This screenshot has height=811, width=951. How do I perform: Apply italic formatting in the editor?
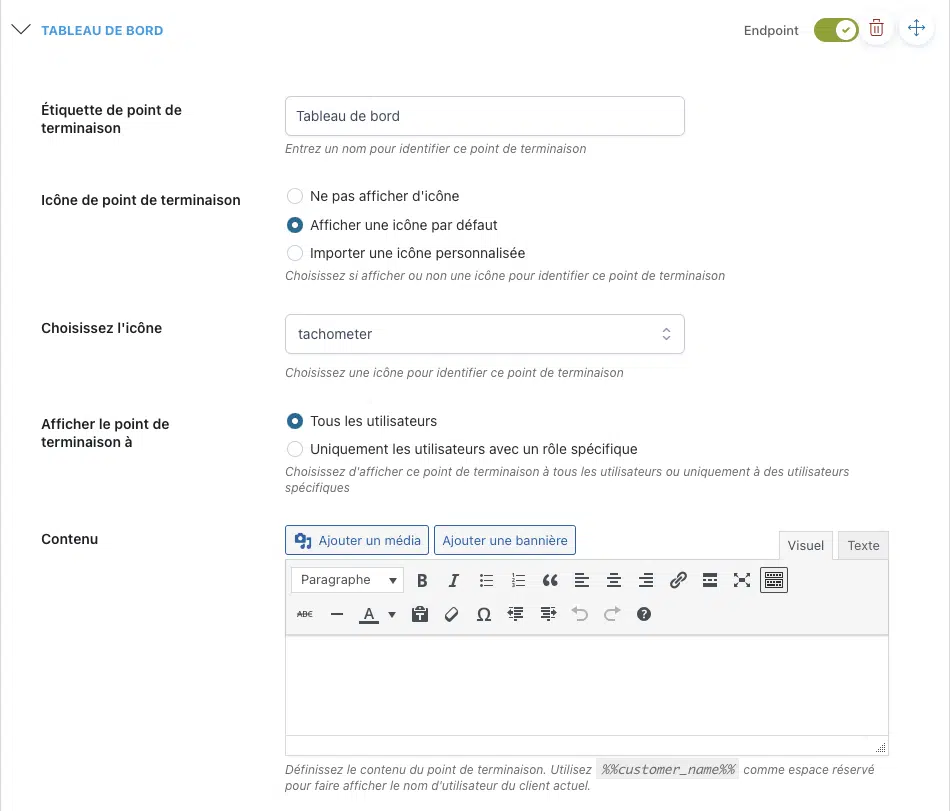(453, 580)
